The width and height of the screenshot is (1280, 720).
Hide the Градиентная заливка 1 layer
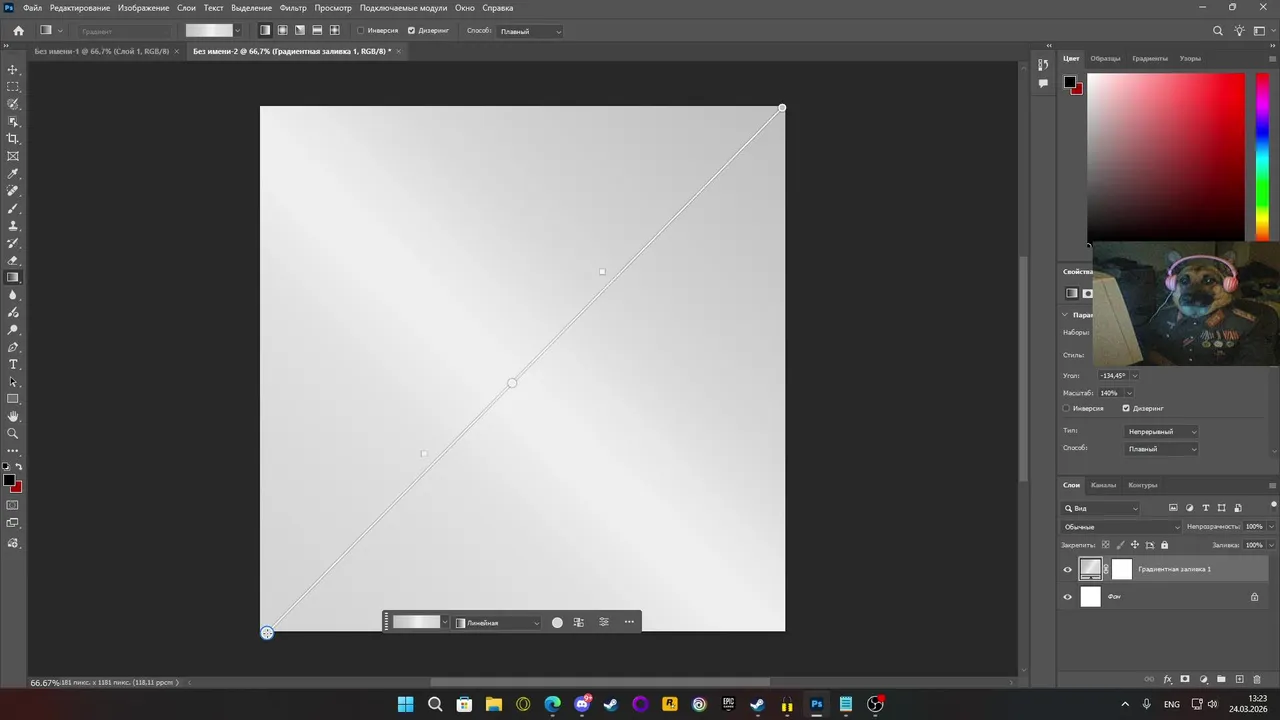(1067, 570)
